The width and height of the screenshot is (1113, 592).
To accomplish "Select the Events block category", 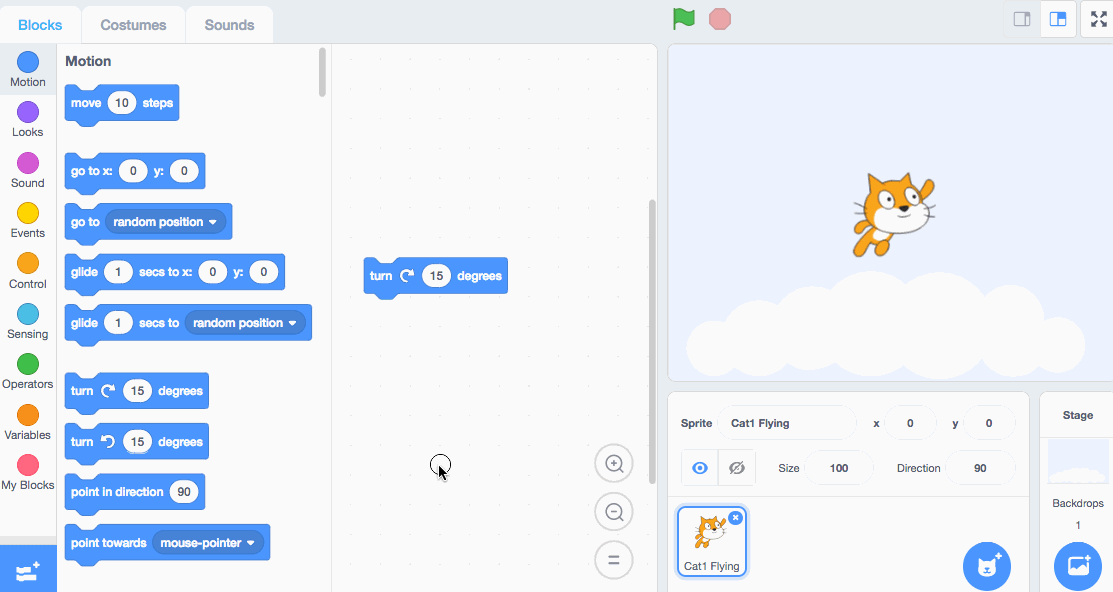I will (28, 220).
